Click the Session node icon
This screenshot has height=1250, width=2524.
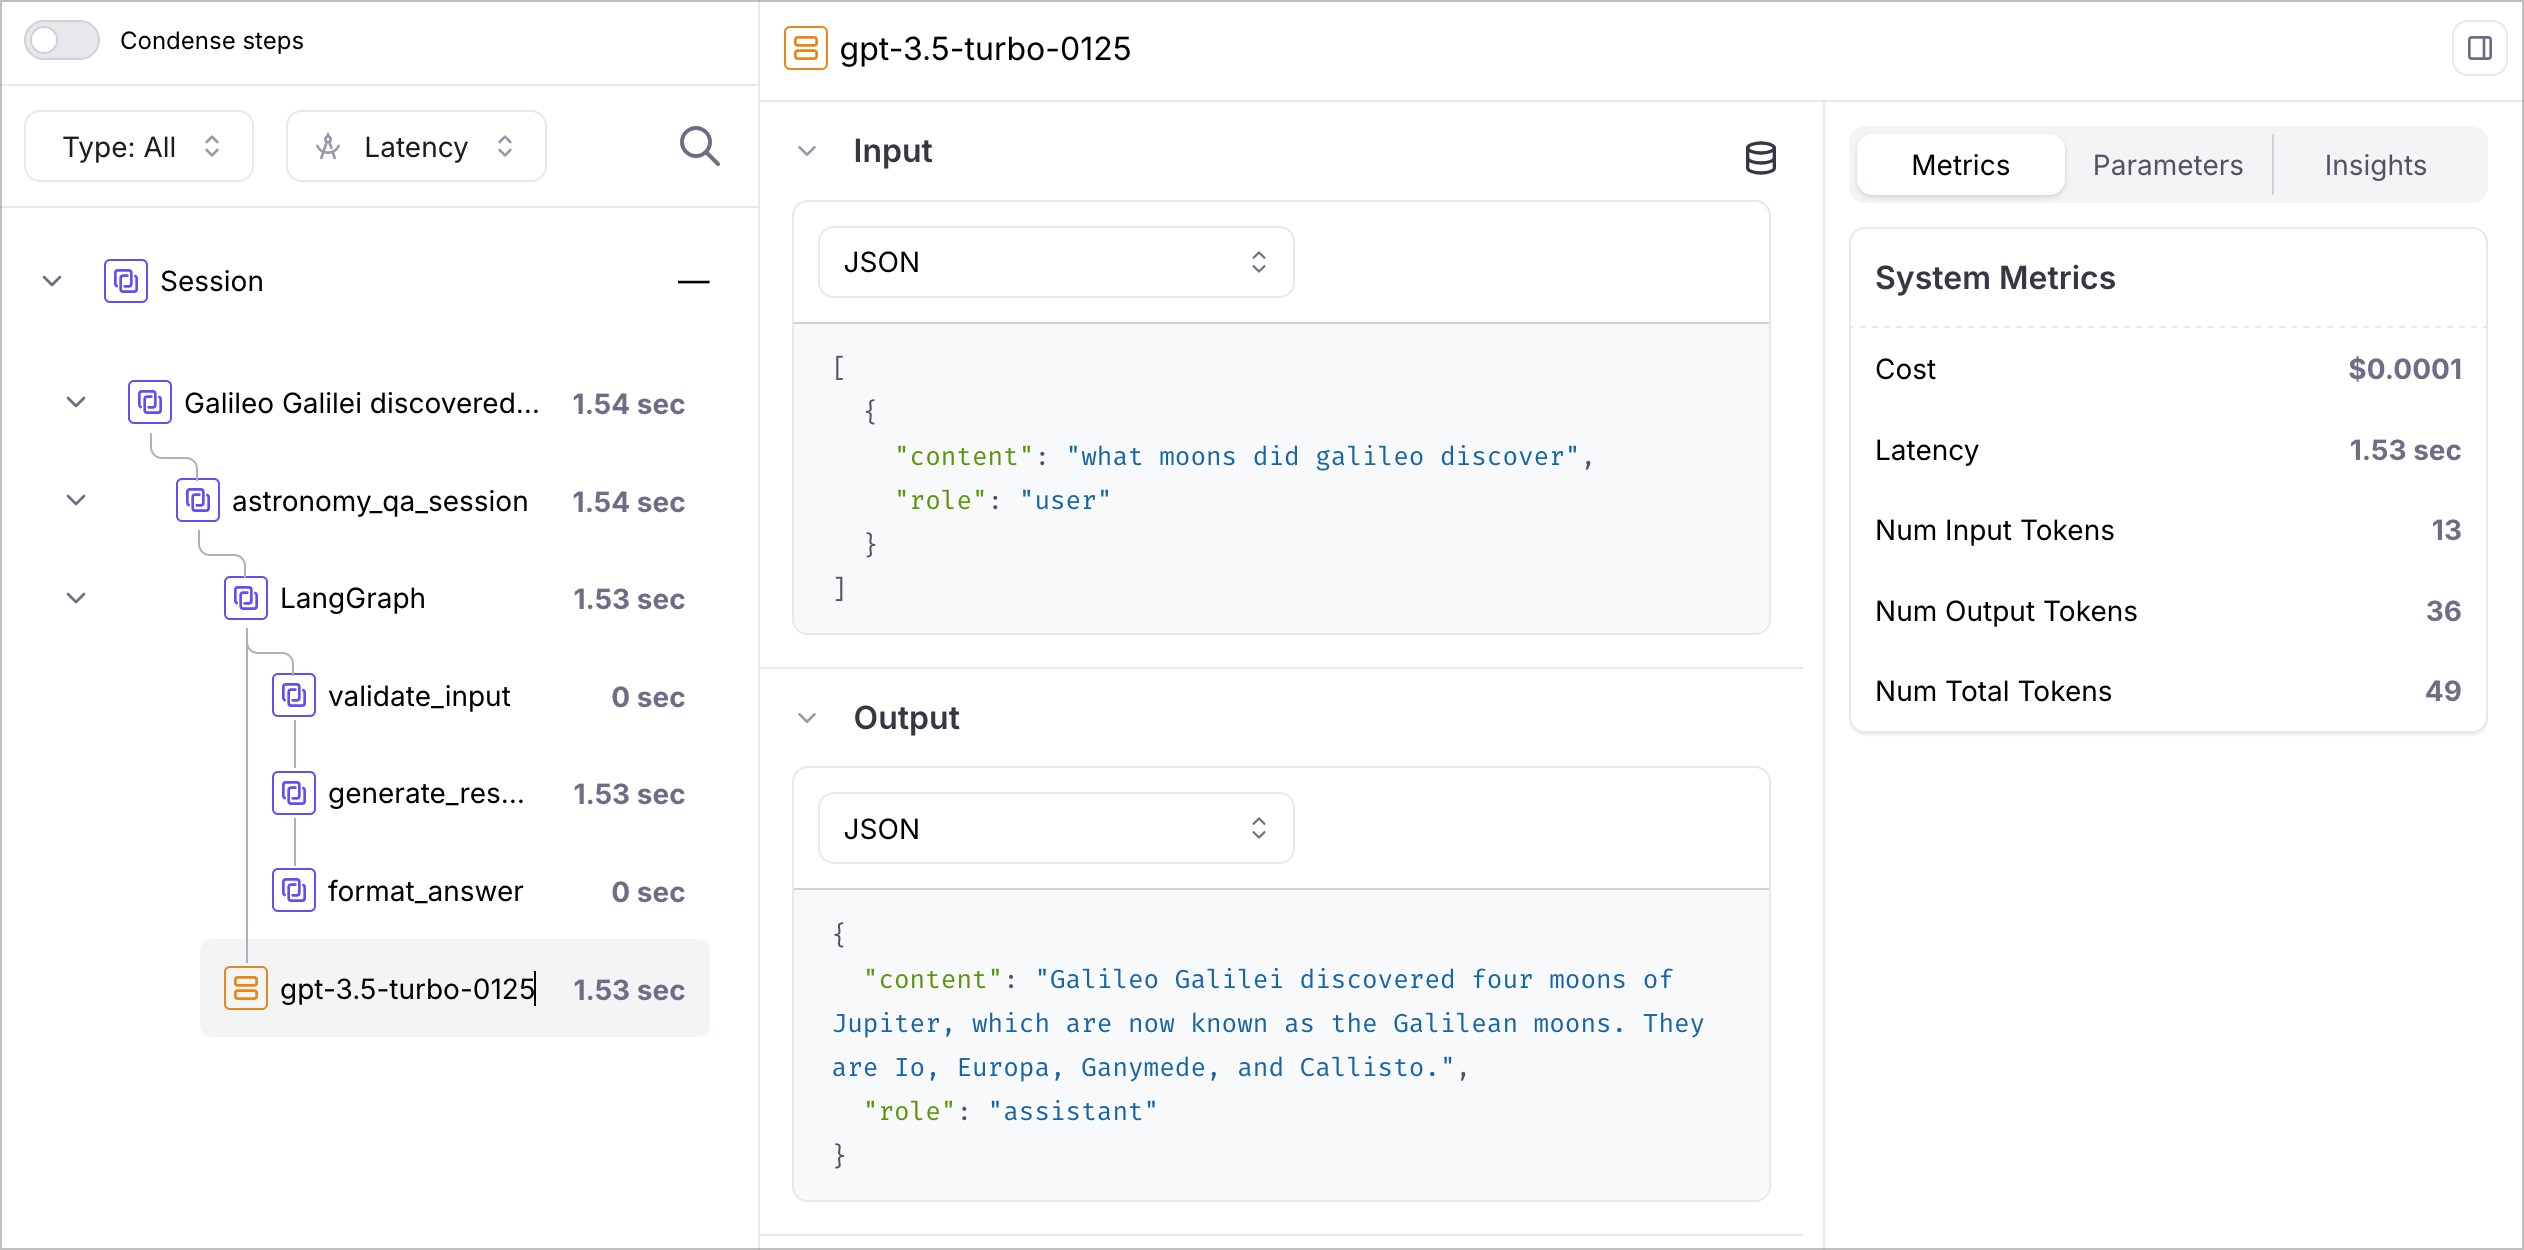point(126,281)
